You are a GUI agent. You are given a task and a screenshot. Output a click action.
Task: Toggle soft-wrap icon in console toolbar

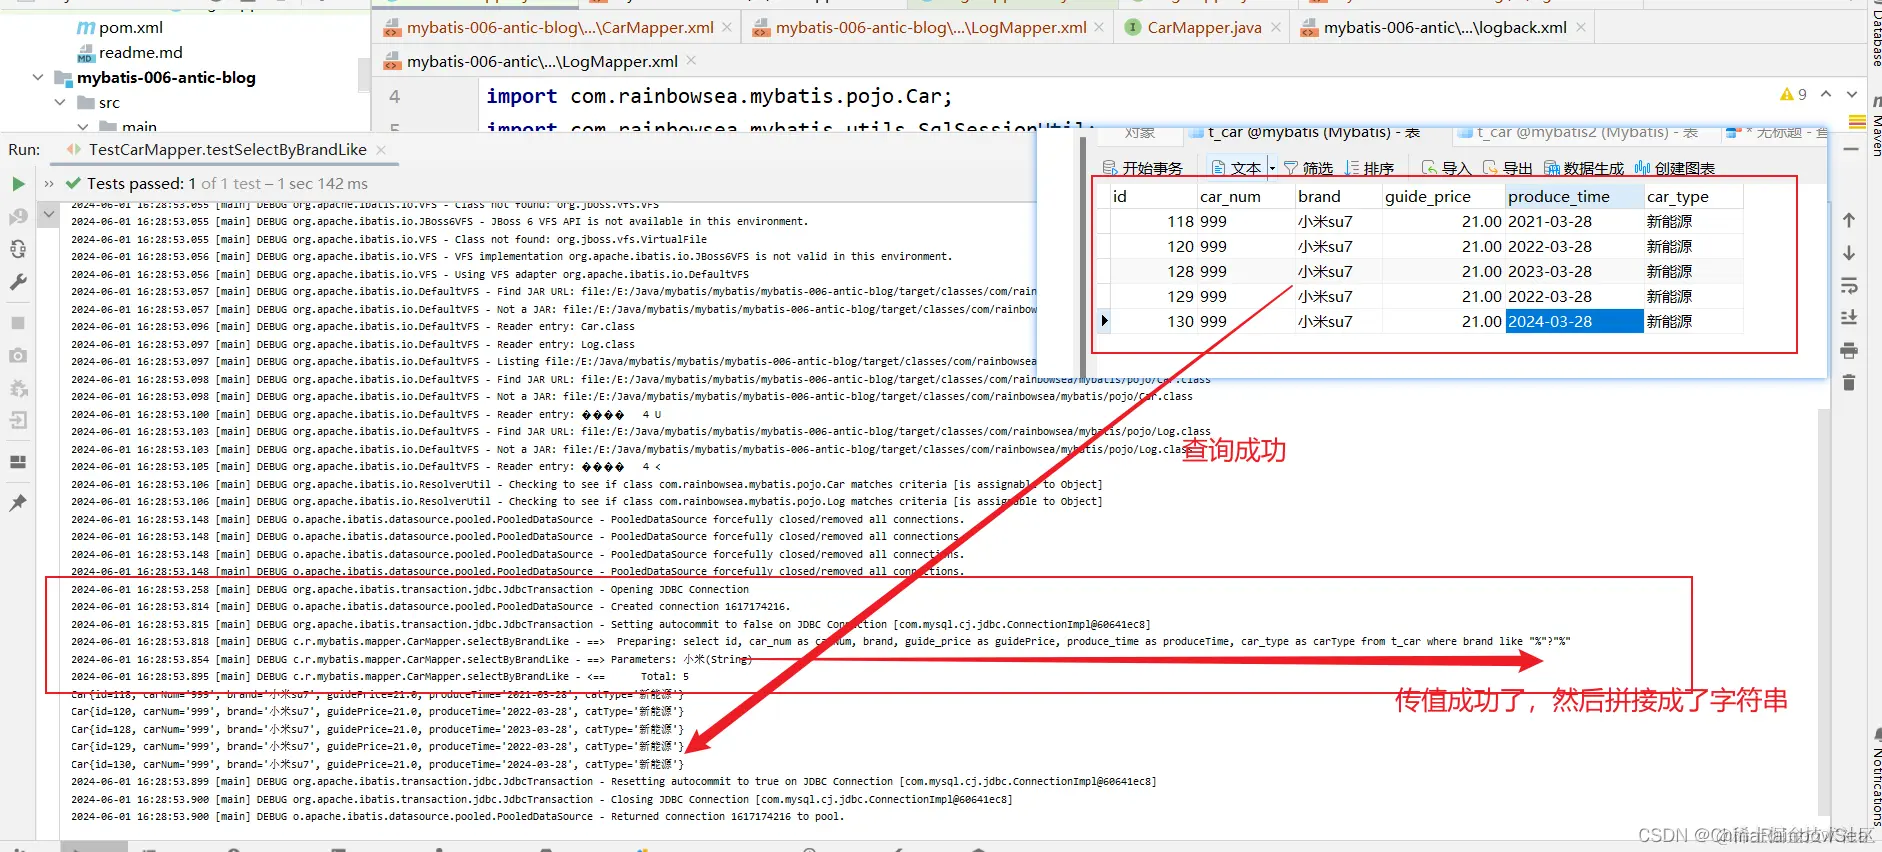(1849, 286)
